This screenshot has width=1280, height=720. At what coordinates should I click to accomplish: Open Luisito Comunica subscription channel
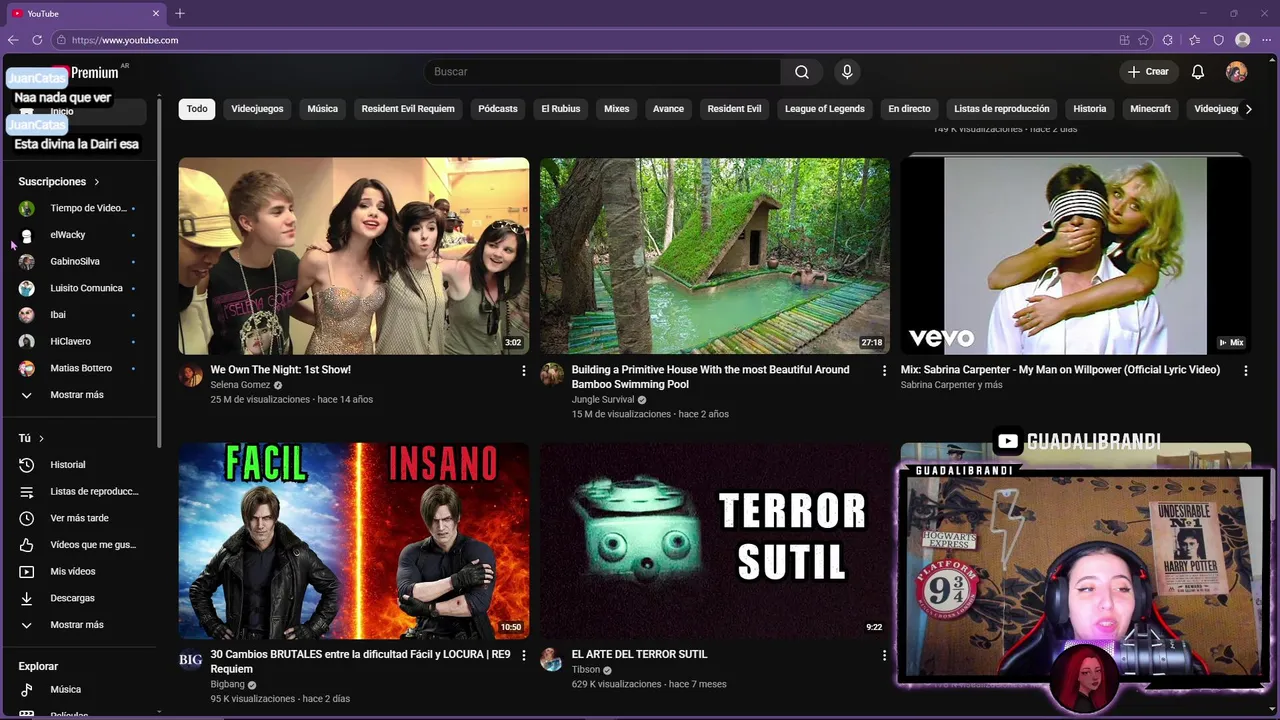(80, 288)
